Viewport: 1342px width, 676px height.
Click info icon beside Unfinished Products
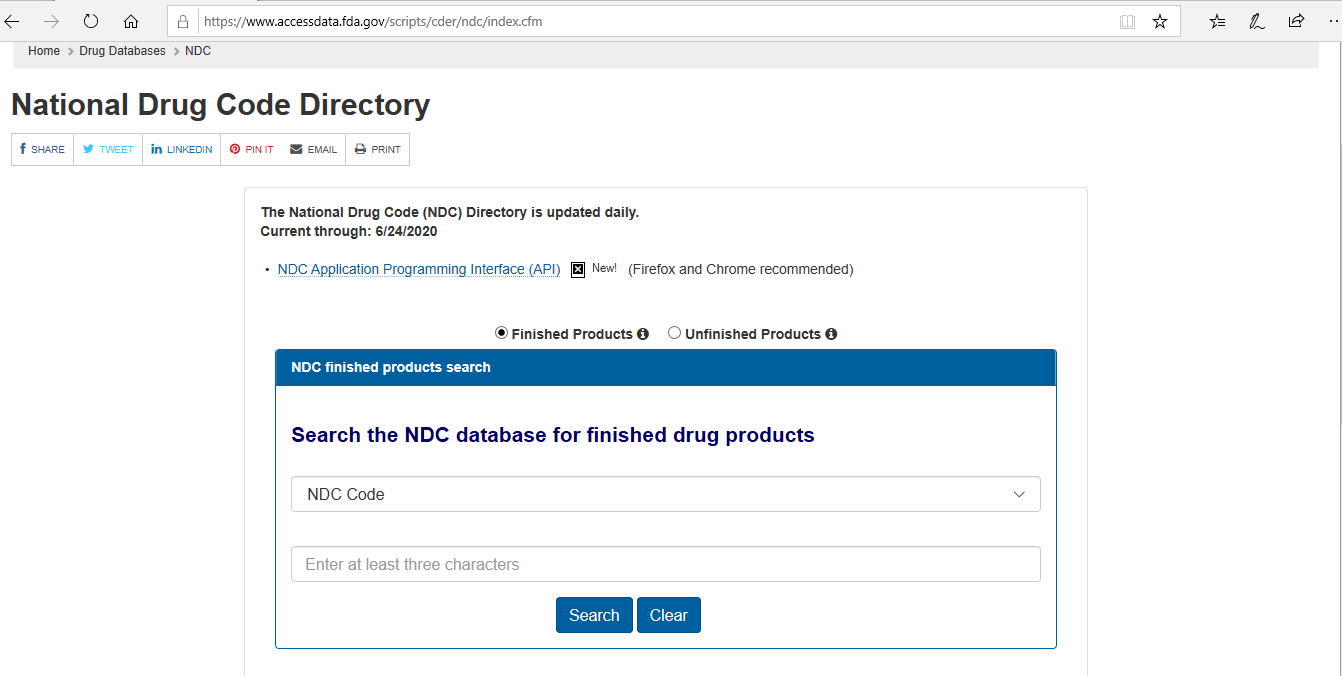click(x=831, y=334)
